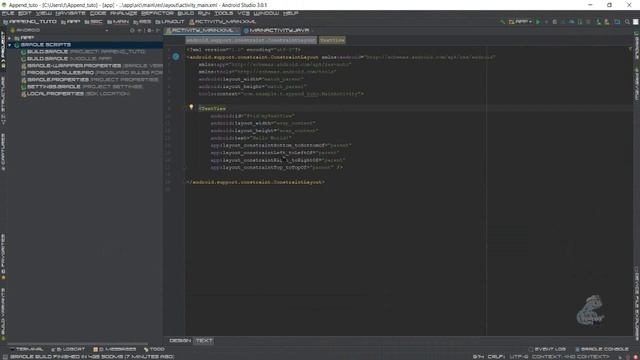Click the Project tool window side tab

tap(3, 51)
